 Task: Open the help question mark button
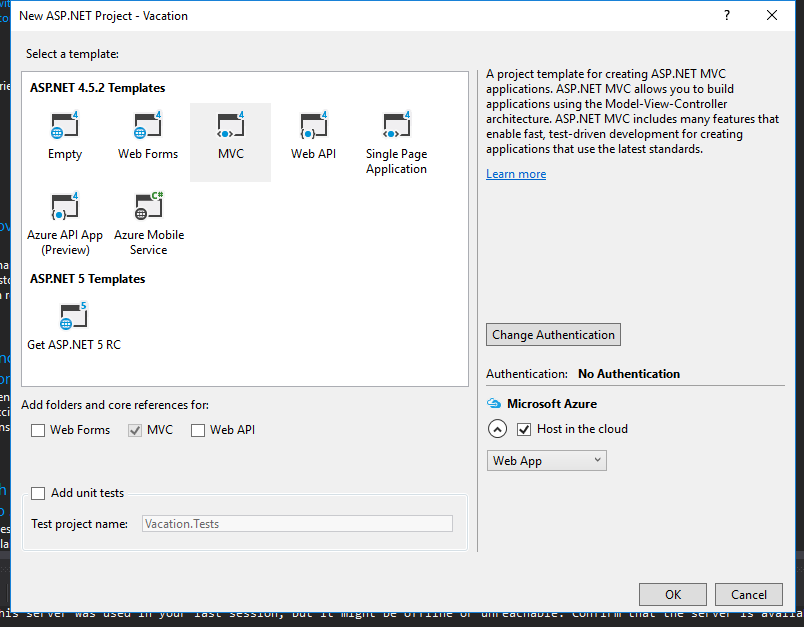727,15
